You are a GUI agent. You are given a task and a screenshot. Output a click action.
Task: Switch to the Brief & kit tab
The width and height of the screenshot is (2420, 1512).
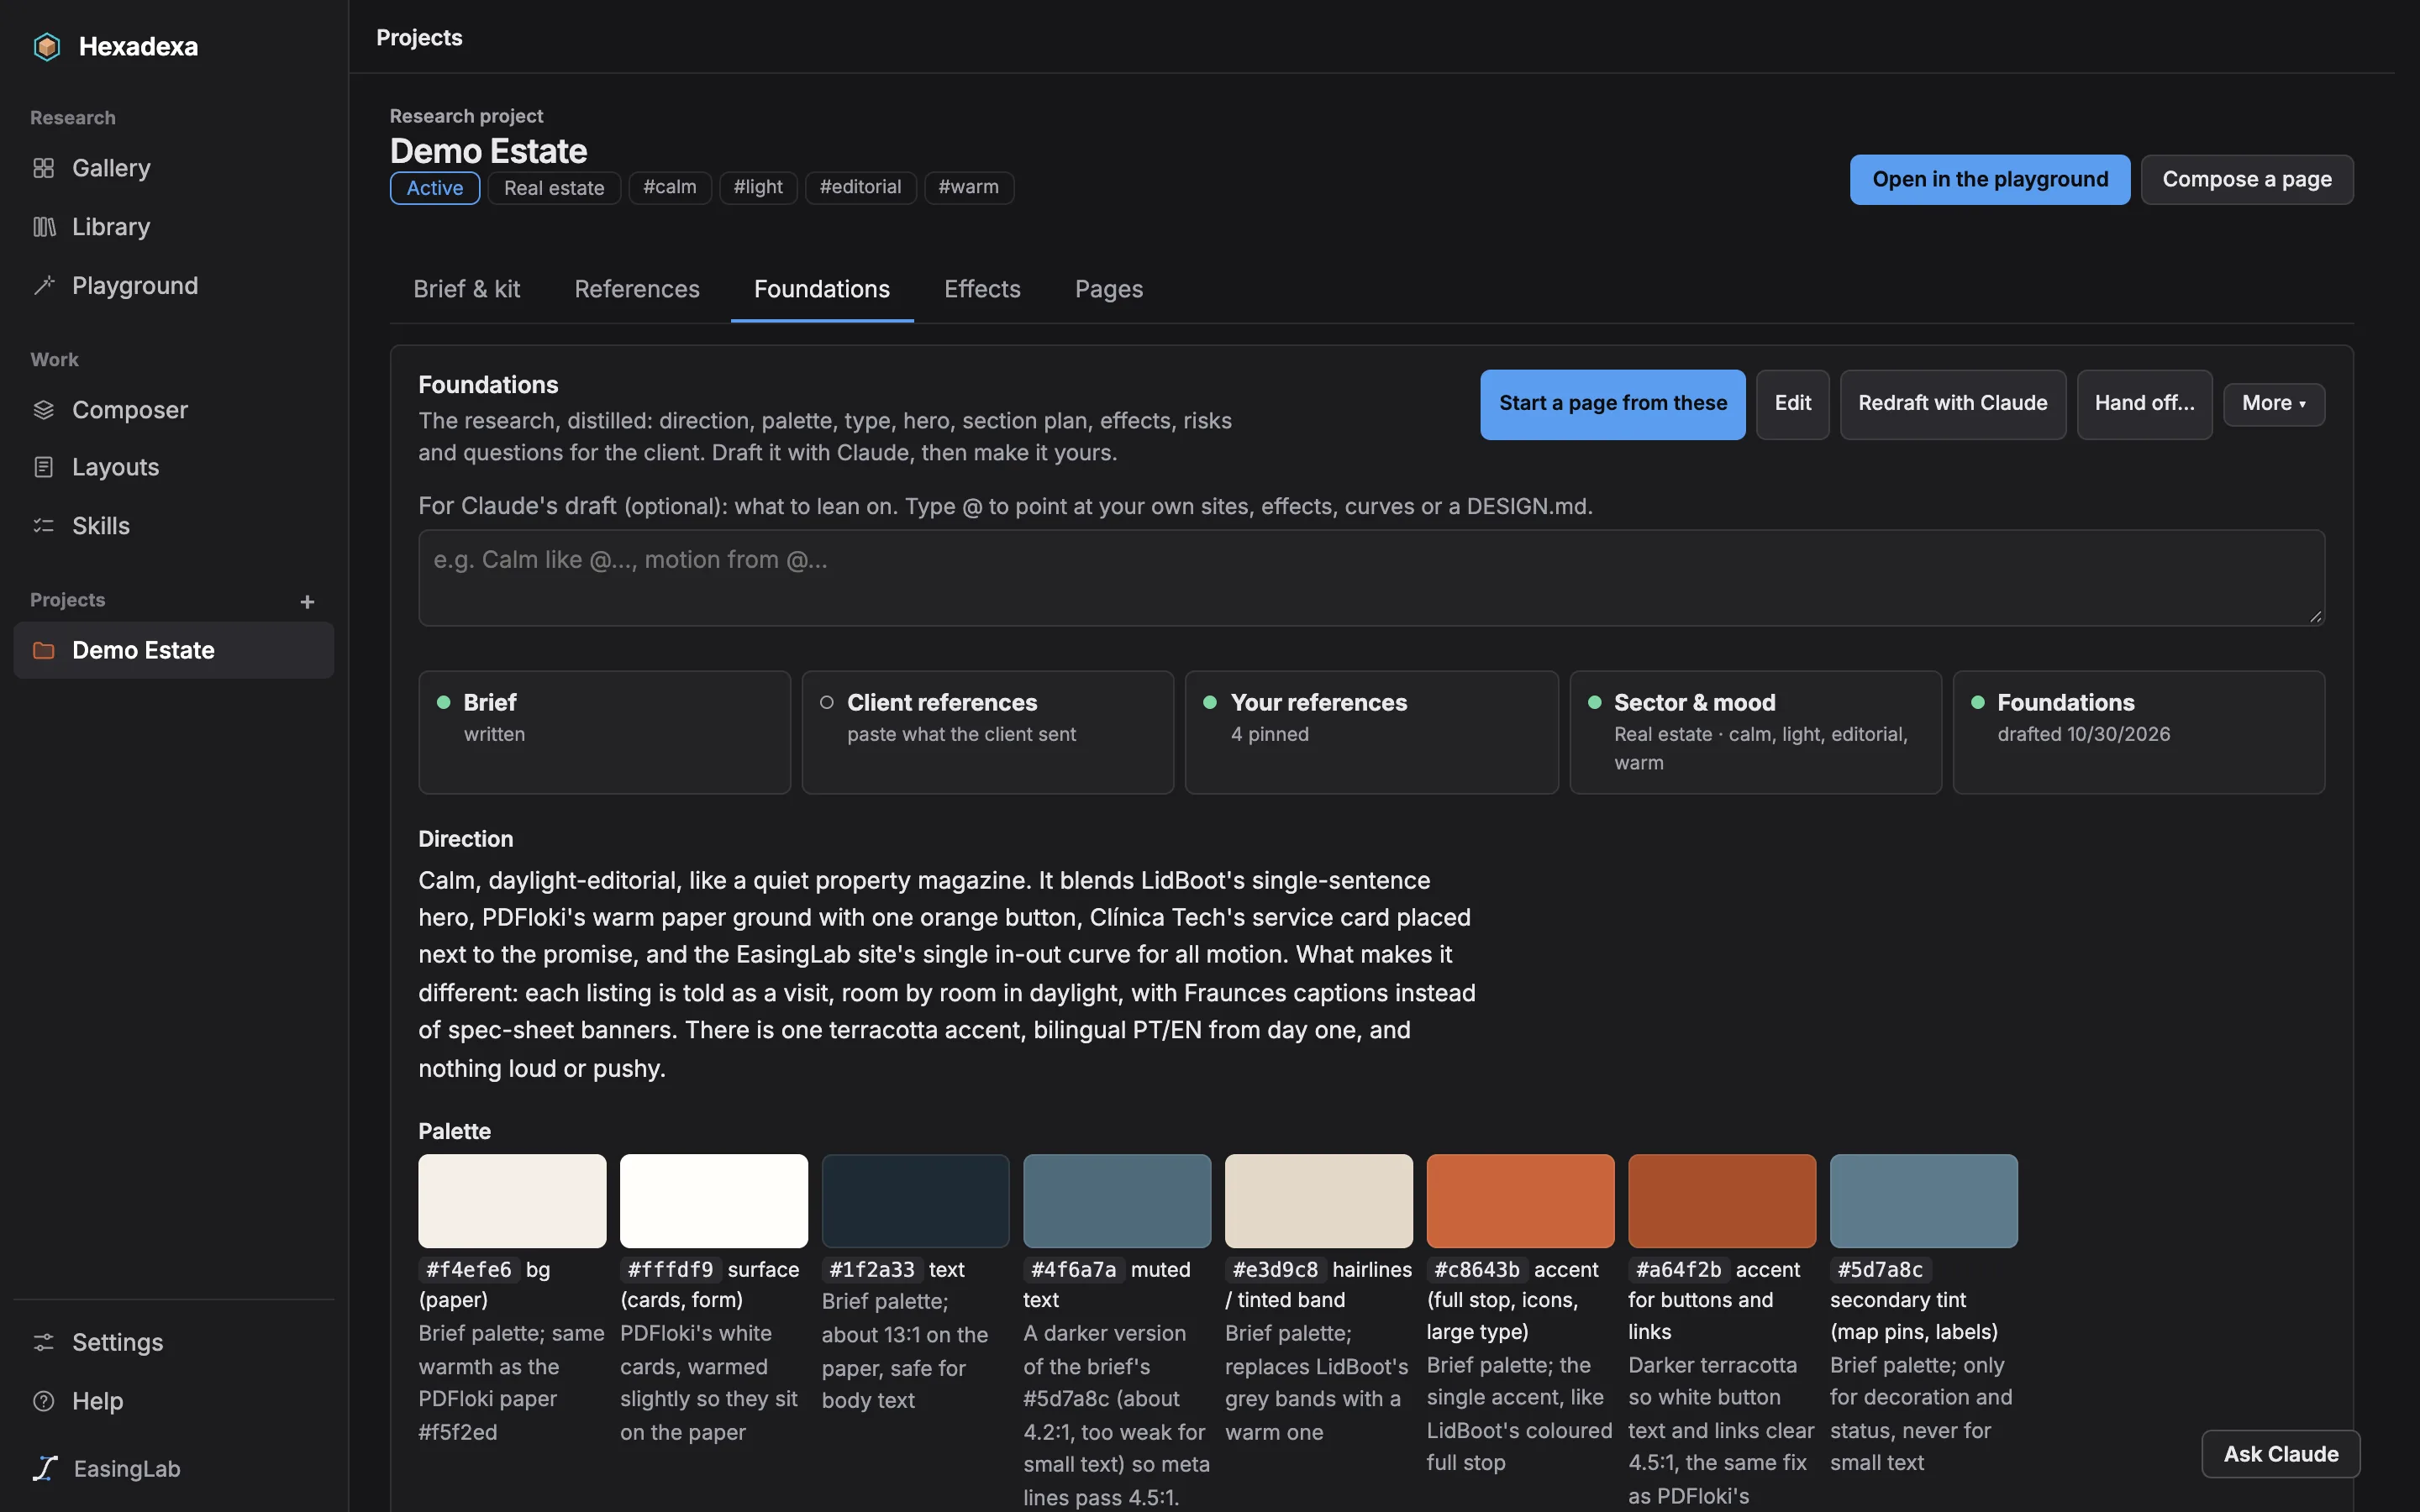pyautogui.click(x=466, y=290)
